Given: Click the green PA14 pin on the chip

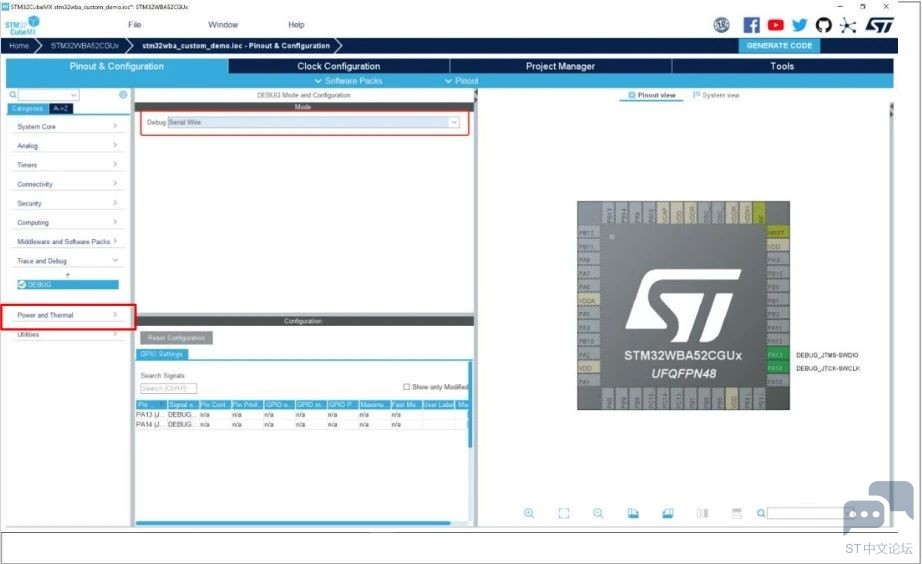Looking at the screenshot, I should click(778, 368).
